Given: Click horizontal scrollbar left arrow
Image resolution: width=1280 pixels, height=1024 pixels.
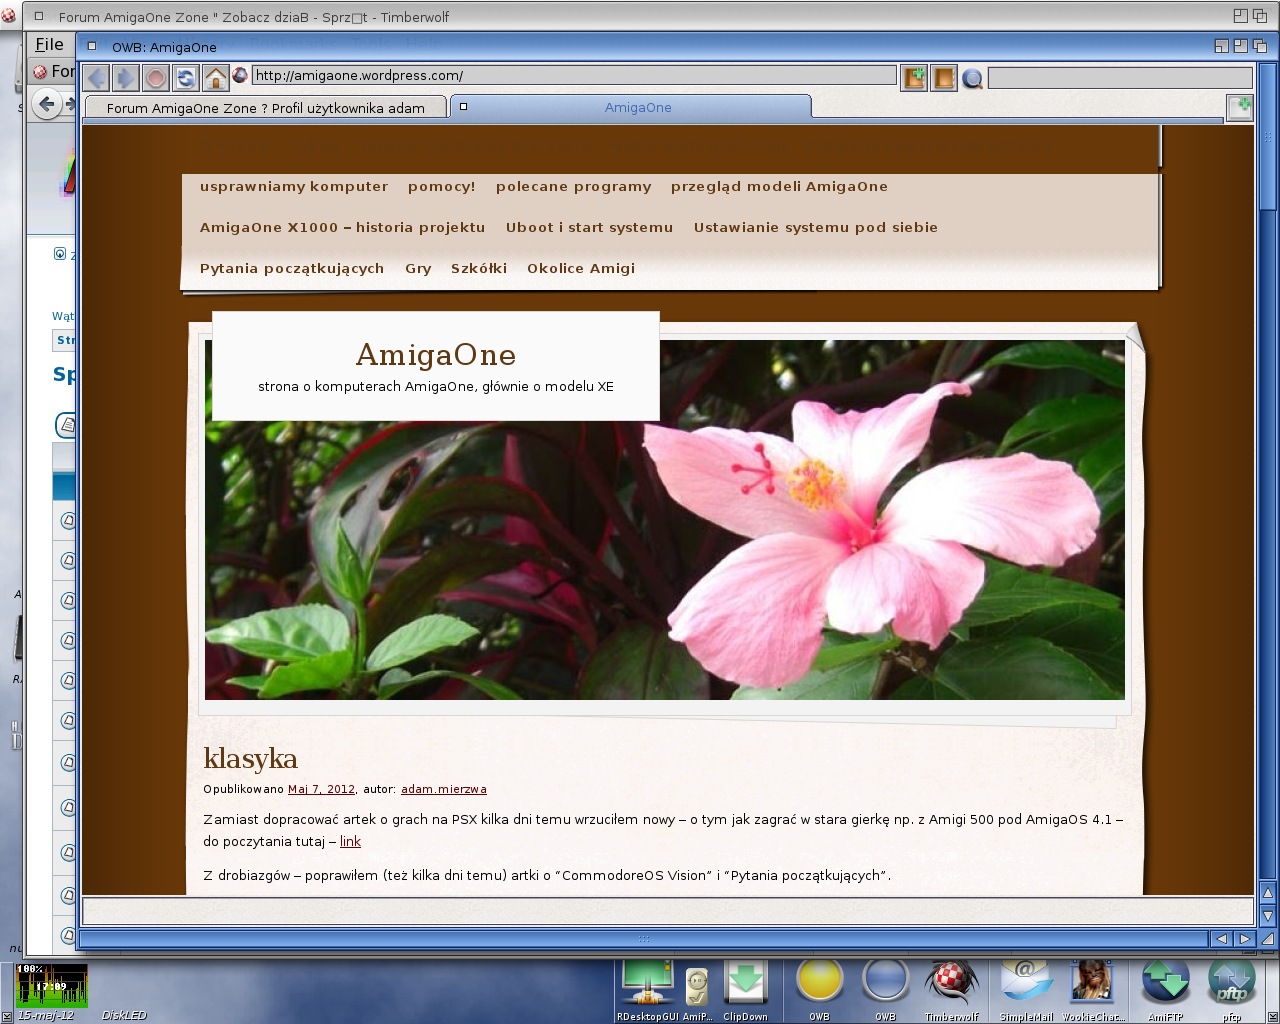Looking at the screenshot, I should (1221, 939).
